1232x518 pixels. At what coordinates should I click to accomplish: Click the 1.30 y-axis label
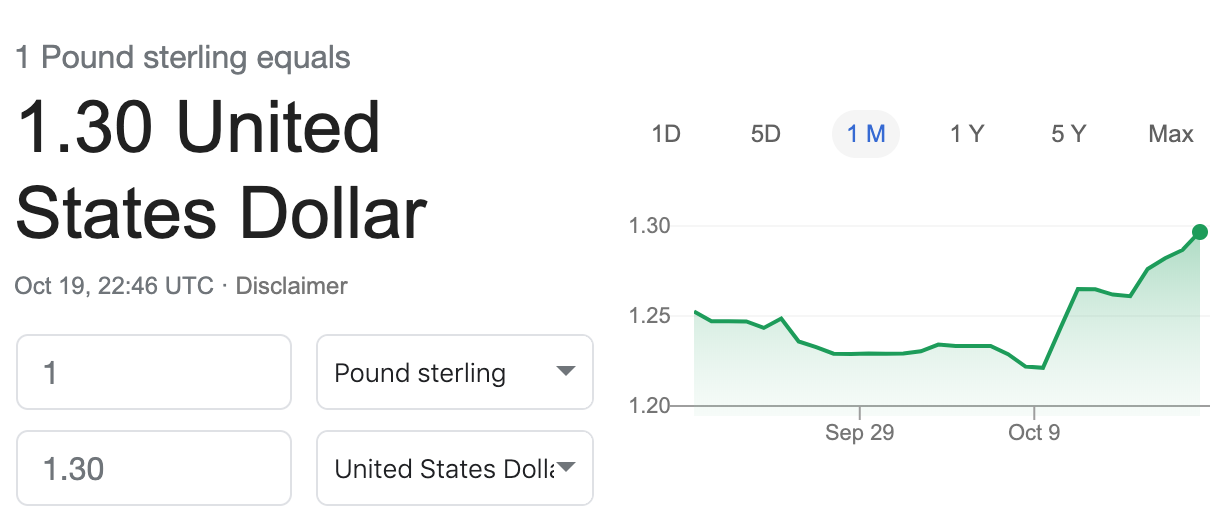pos(648,226)
